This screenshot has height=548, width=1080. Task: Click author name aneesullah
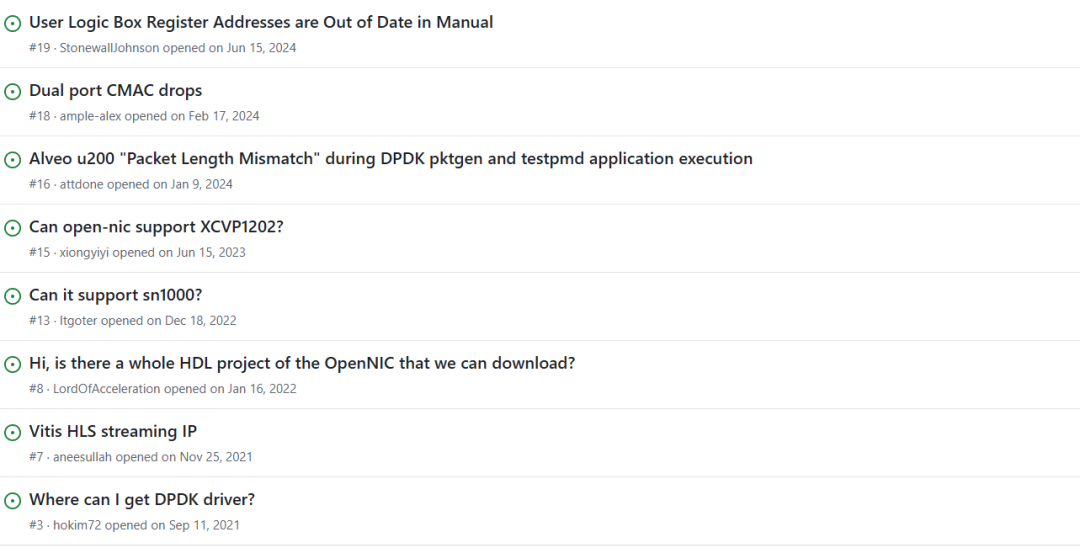point(83,456)
